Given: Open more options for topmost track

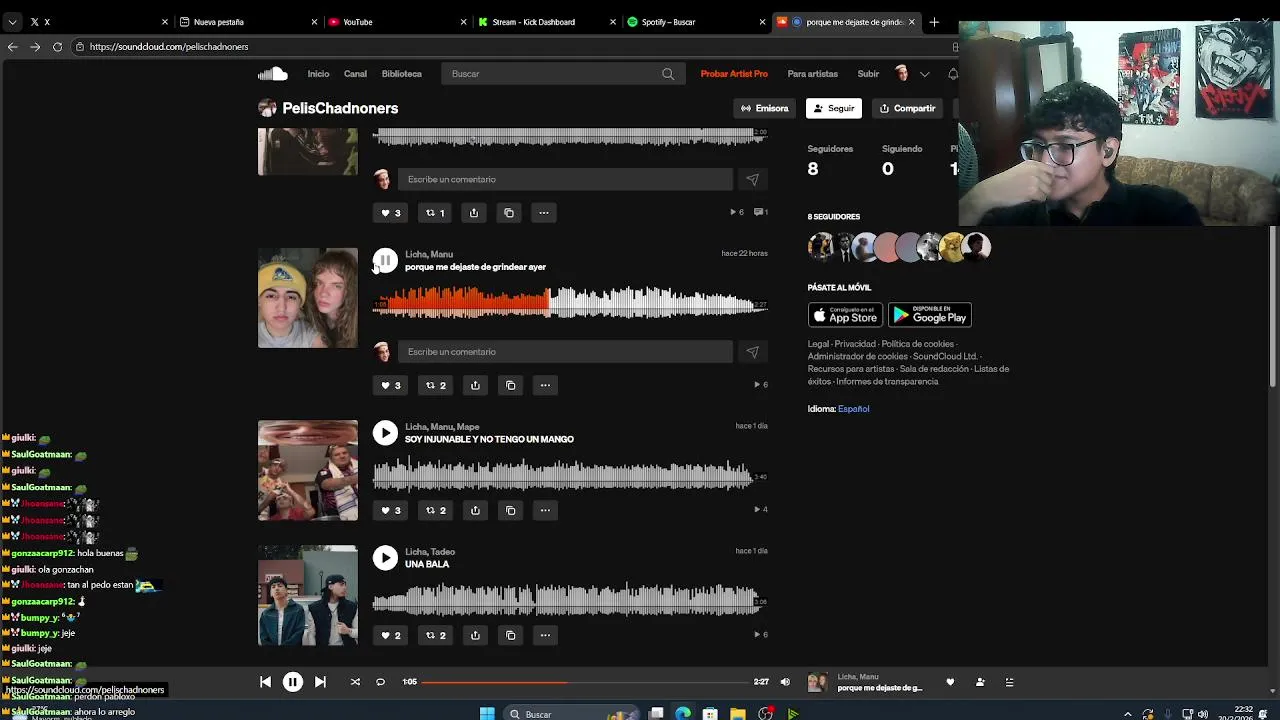Looking at the screenshot, I should 543,212.
